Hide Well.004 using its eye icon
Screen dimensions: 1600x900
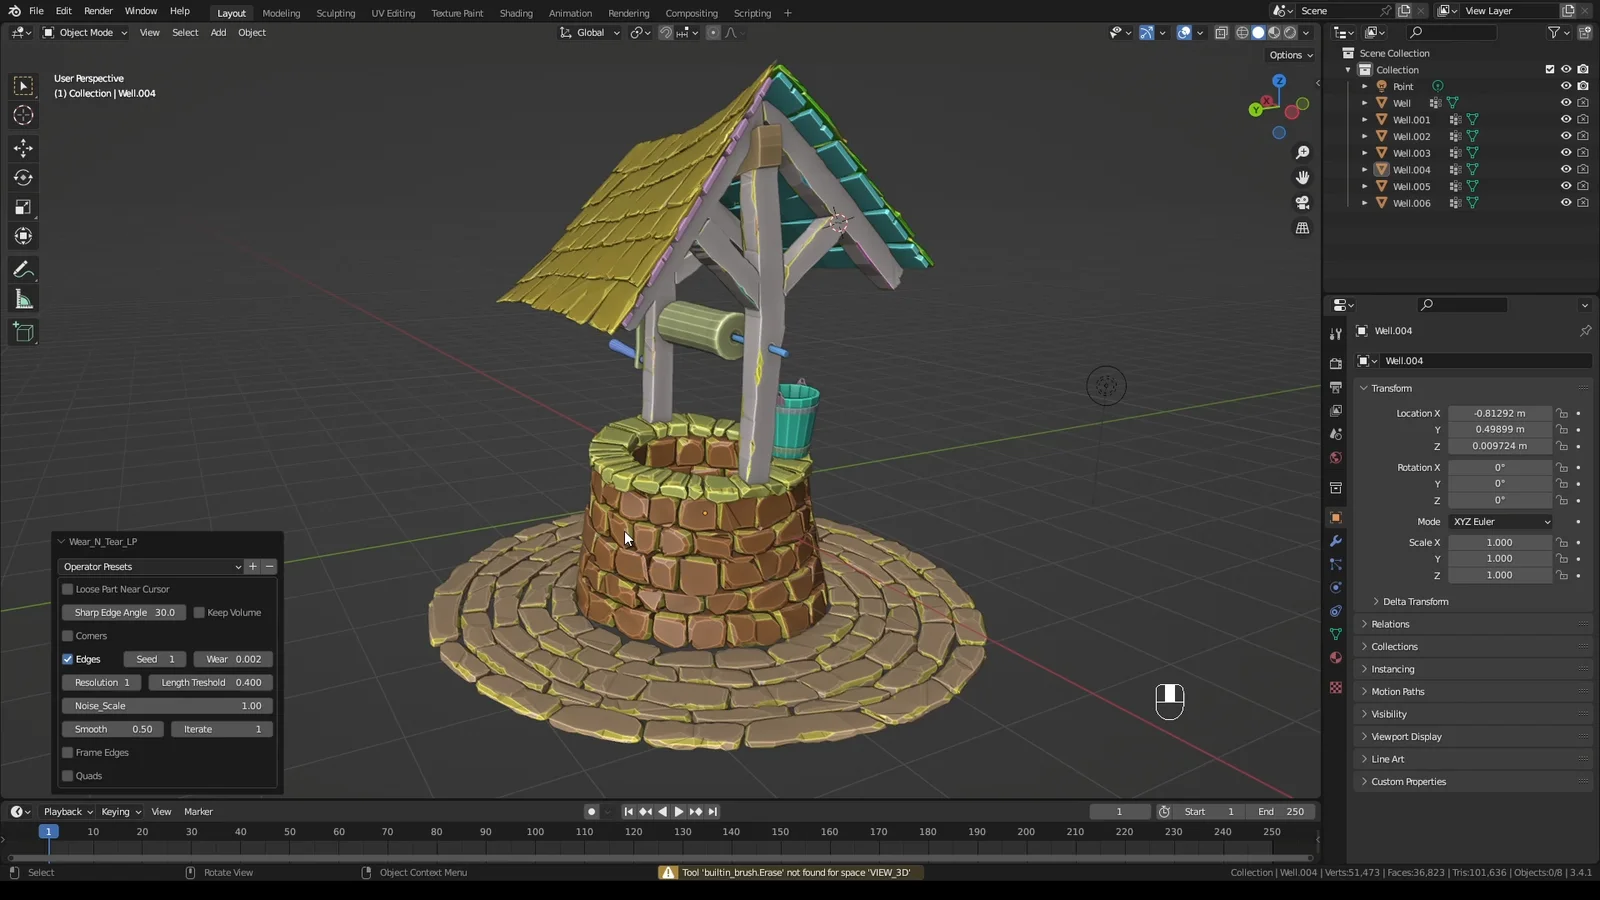coord(1566,170)
